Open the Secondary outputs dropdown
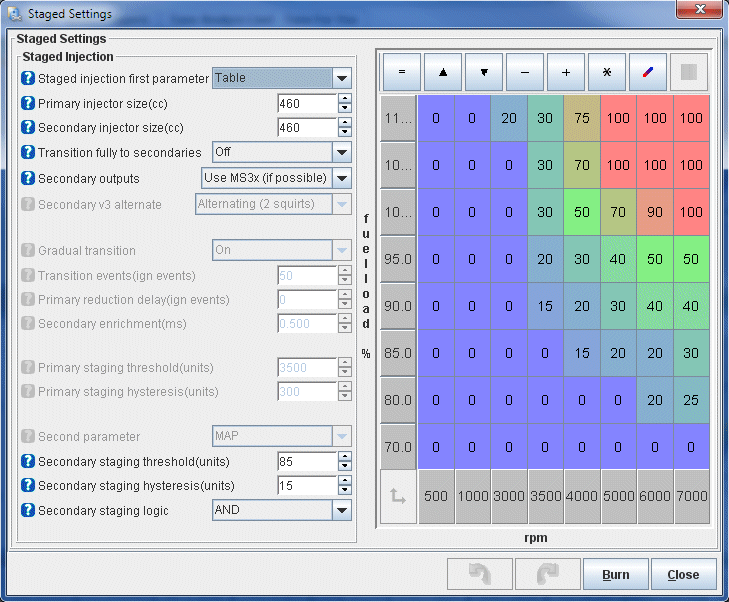The image size is (729, 602). click(342, 178)
